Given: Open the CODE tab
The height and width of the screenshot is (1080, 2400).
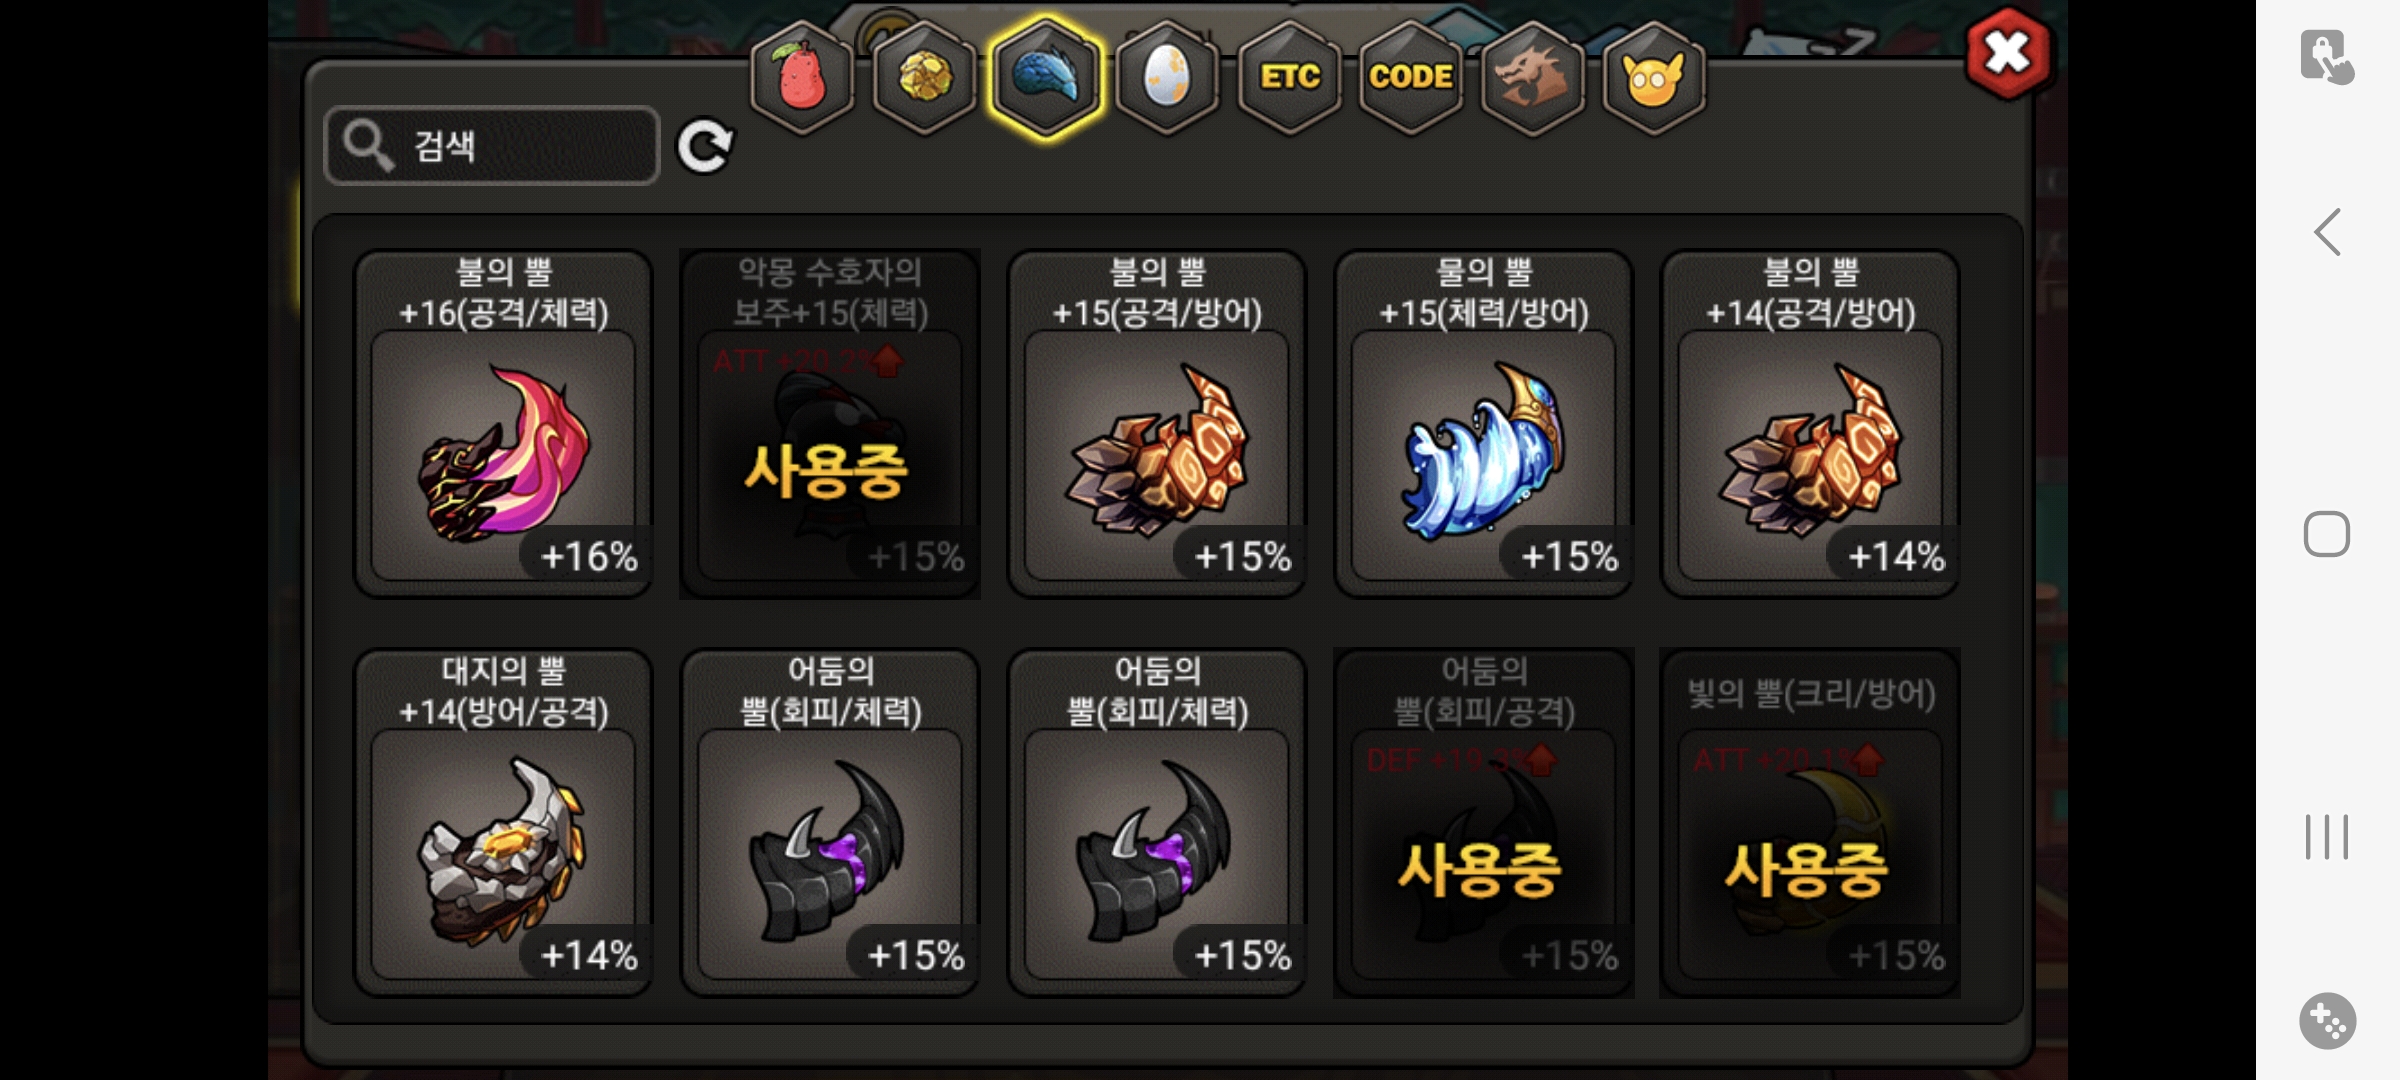Looking at the screenshot, I should click(x=1410, y=77).
